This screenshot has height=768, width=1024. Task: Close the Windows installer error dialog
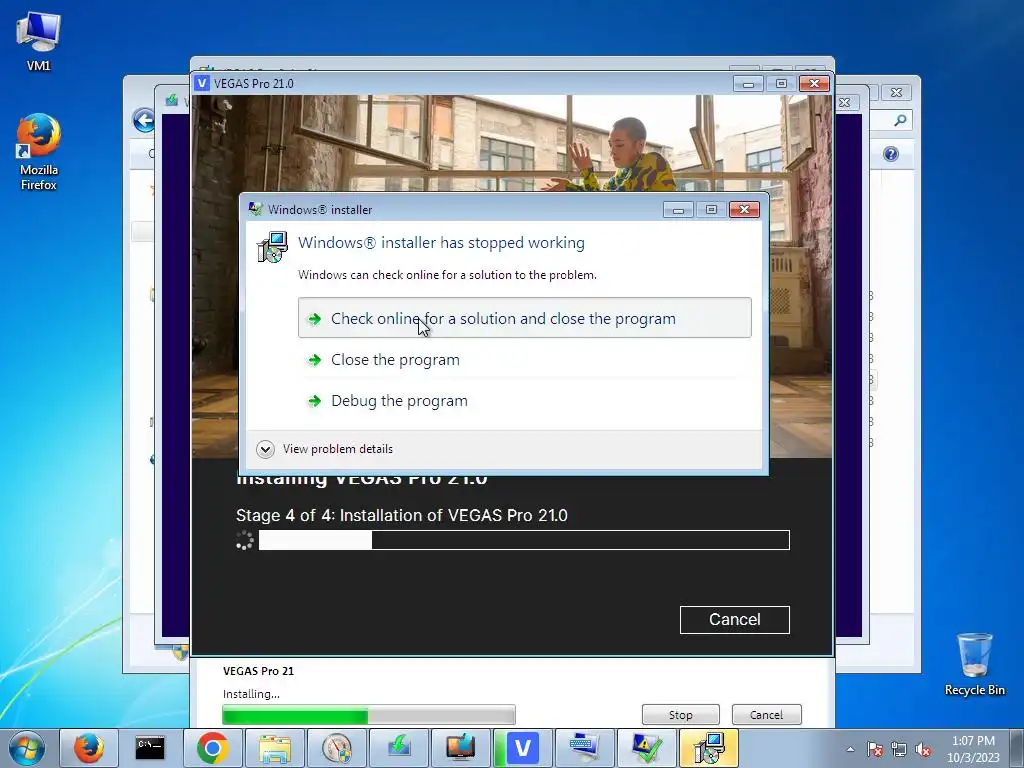coord(744,210)
